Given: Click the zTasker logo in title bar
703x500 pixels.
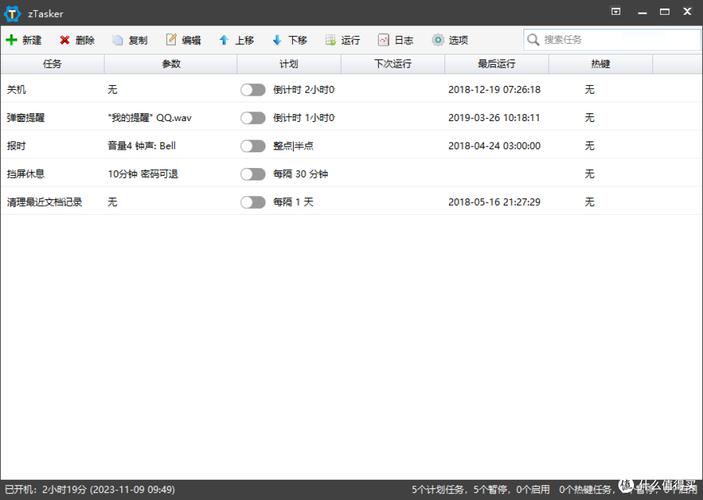Looking at the screenshot, I should [x=12, y=13].
